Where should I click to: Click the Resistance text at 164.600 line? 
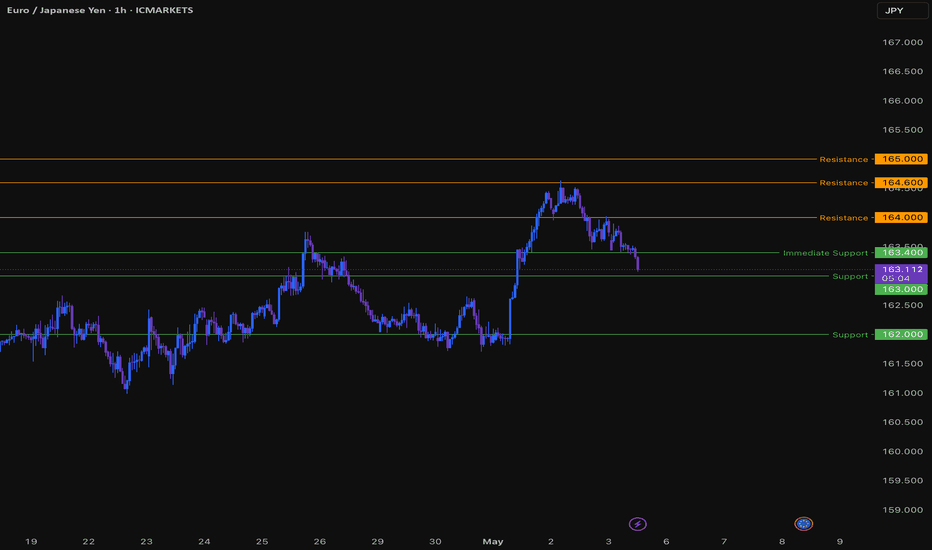coord(843,183)
